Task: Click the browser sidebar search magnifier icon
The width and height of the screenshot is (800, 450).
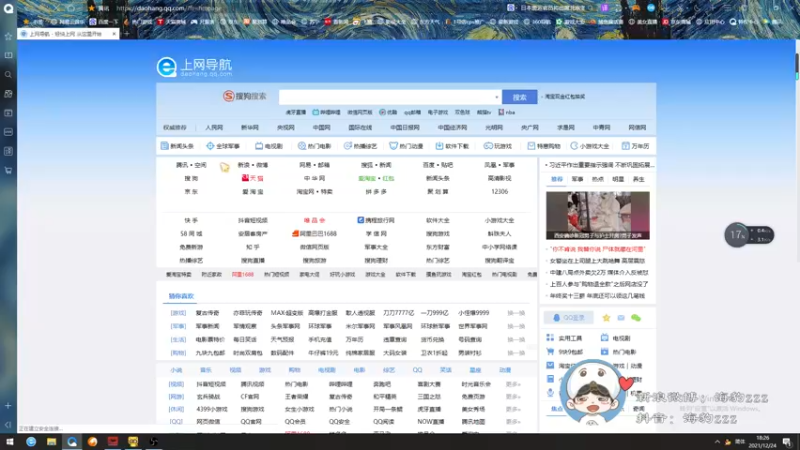Action: pyautogui.click(x=8, y=74)
